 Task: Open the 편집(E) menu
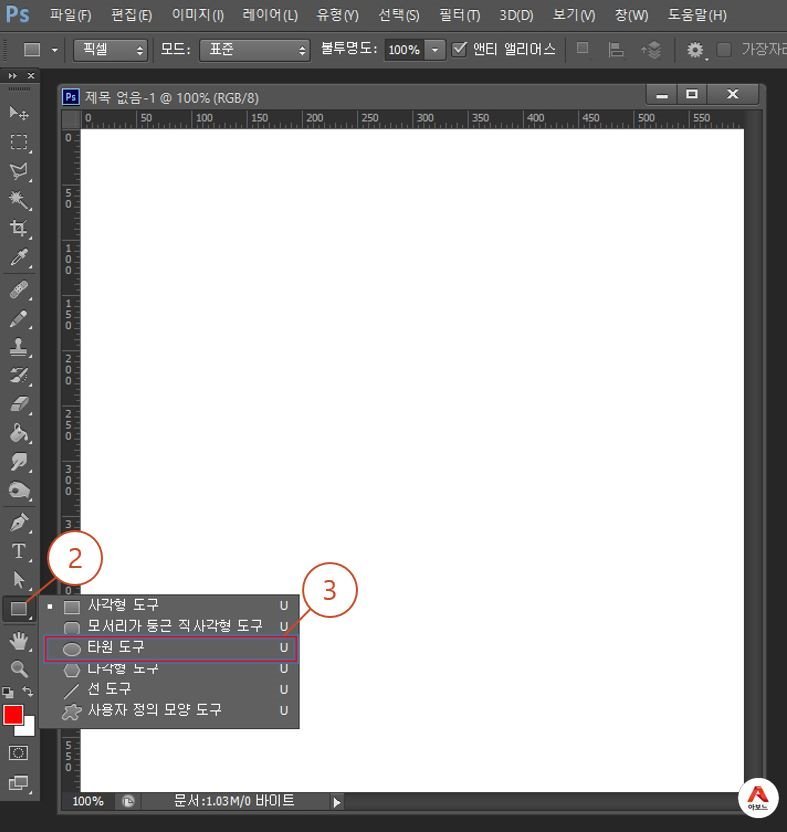pyautogui.click(x=132, y=15)
